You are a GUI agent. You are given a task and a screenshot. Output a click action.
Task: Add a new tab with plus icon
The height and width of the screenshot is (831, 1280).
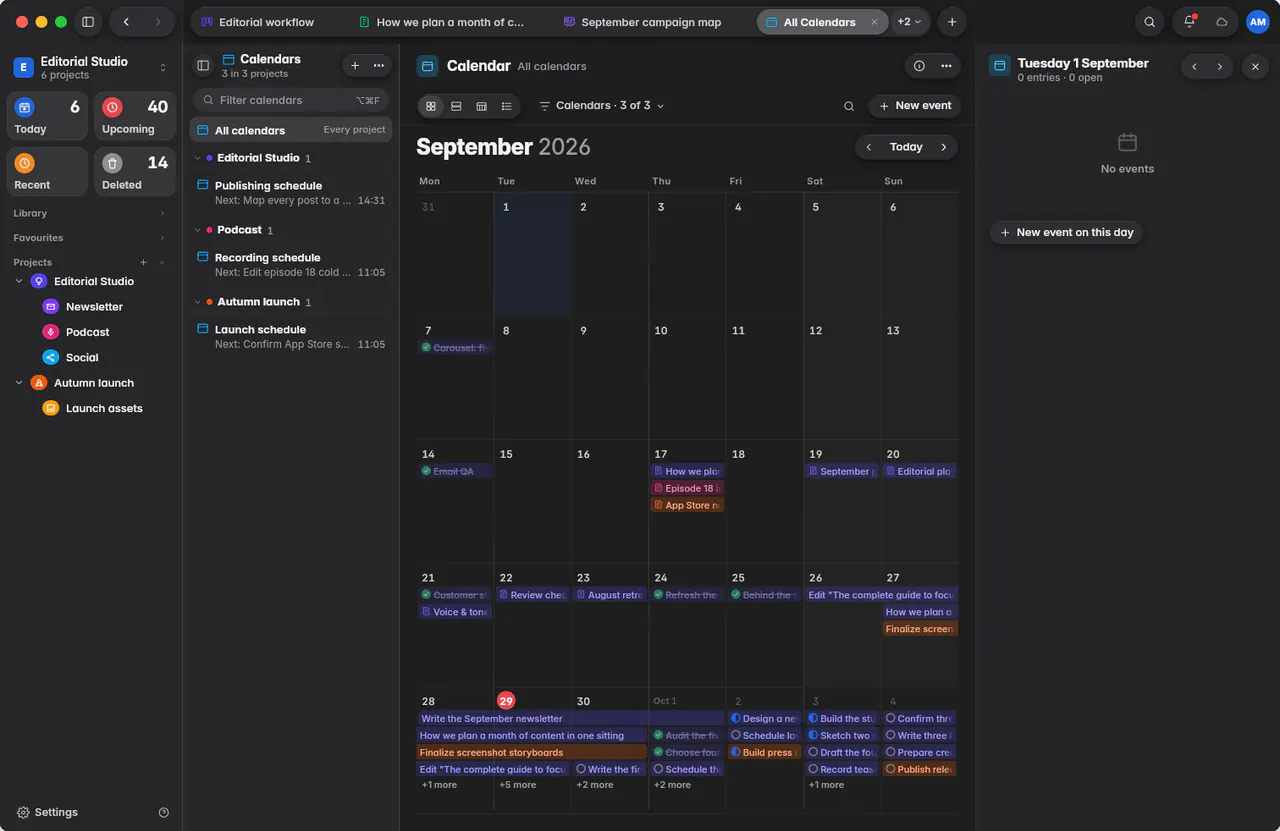952,22
